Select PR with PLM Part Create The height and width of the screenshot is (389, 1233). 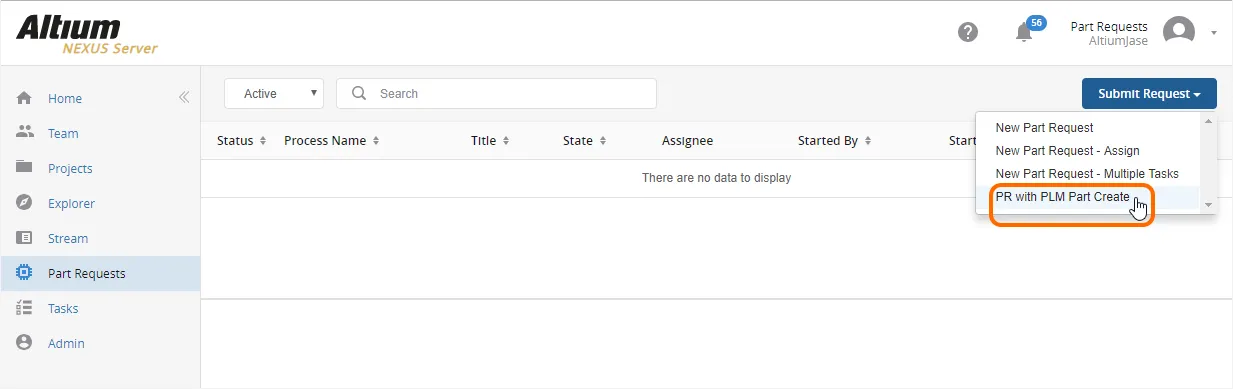click(x=1062, y=197)
